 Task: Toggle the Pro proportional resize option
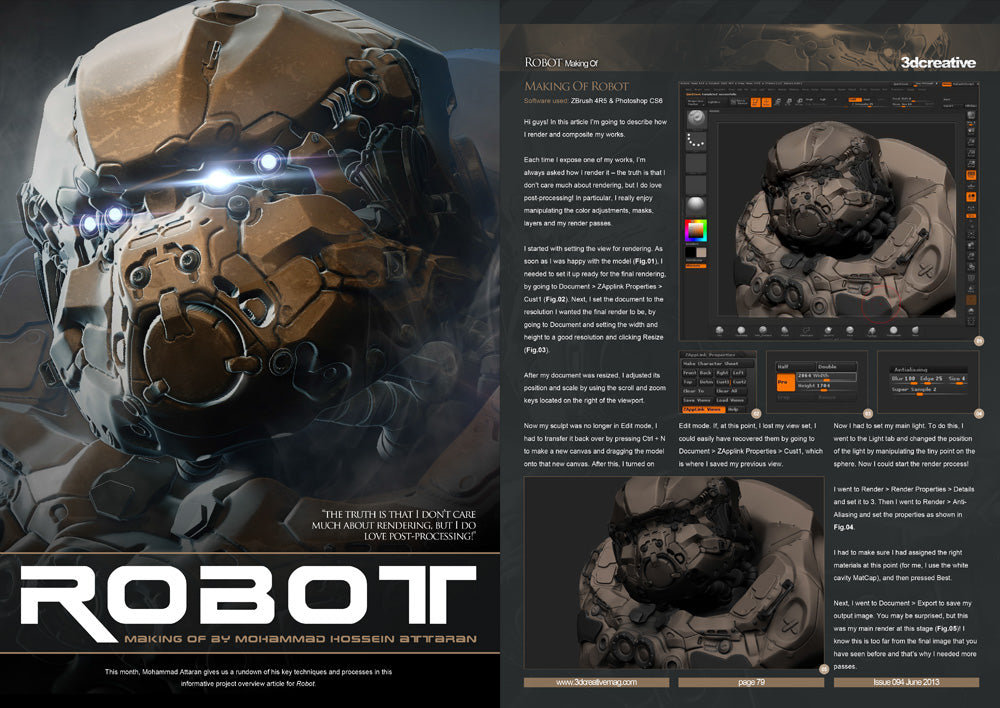pyautogui.click(x=786, y=383)
